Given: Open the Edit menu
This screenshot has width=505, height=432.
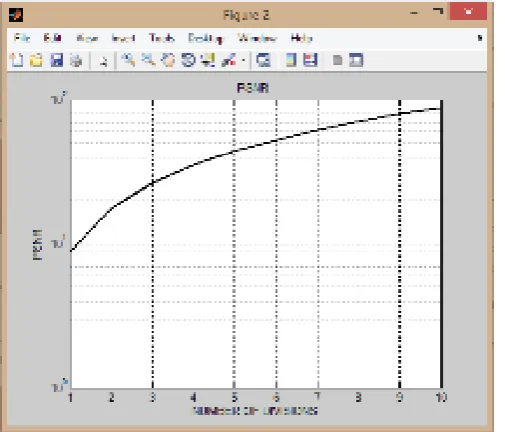Looking at the screenshot, I should click(x=52, y=38).
